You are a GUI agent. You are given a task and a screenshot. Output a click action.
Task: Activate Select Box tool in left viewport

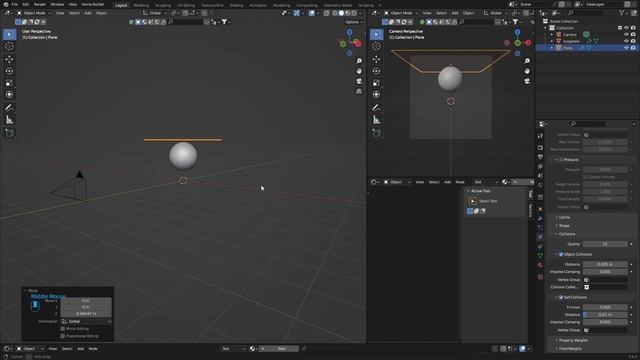9,34
